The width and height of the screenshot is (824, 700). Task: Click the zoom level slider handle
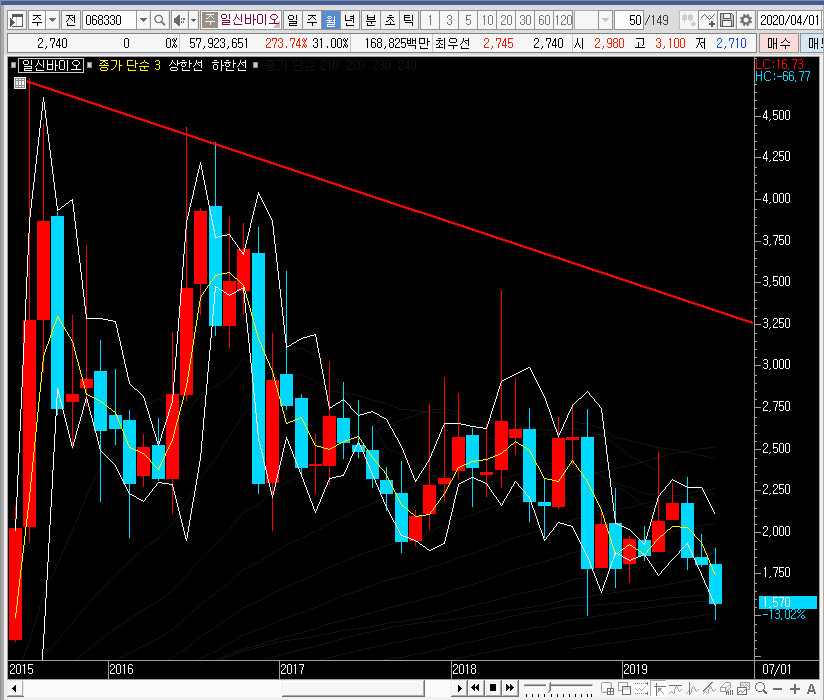(x=550, y=688)
